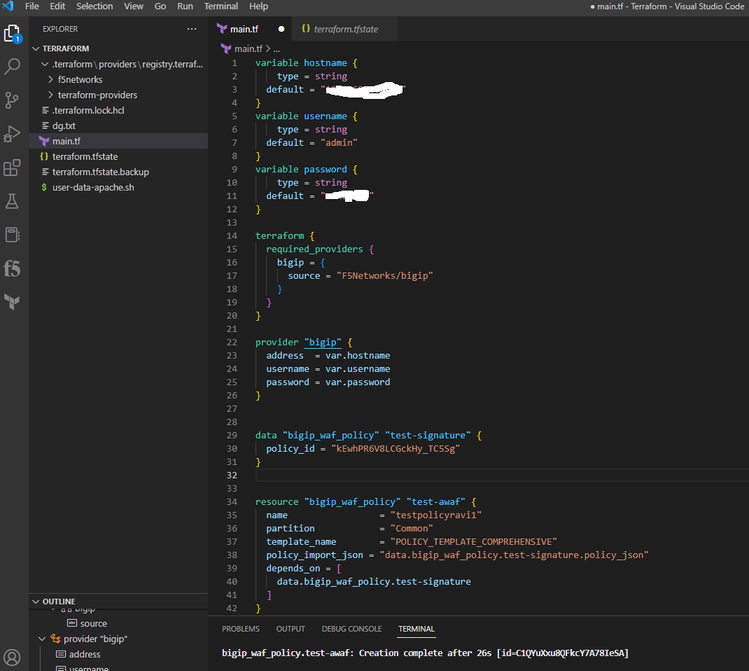
Task: Open the Search view in activity bar
Action: 13,67
